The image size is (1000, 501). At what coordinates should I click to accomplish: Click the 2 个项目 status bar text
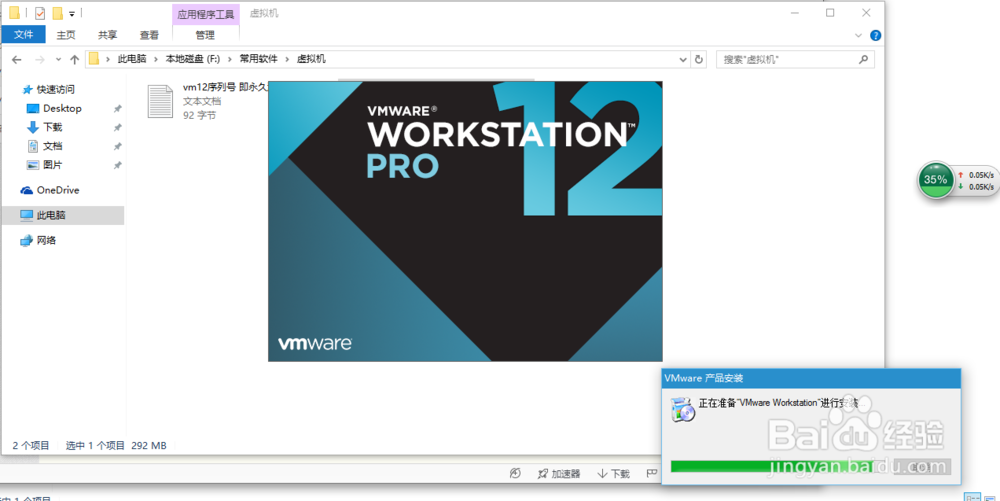pyautogui.click(x=31, y=446)
